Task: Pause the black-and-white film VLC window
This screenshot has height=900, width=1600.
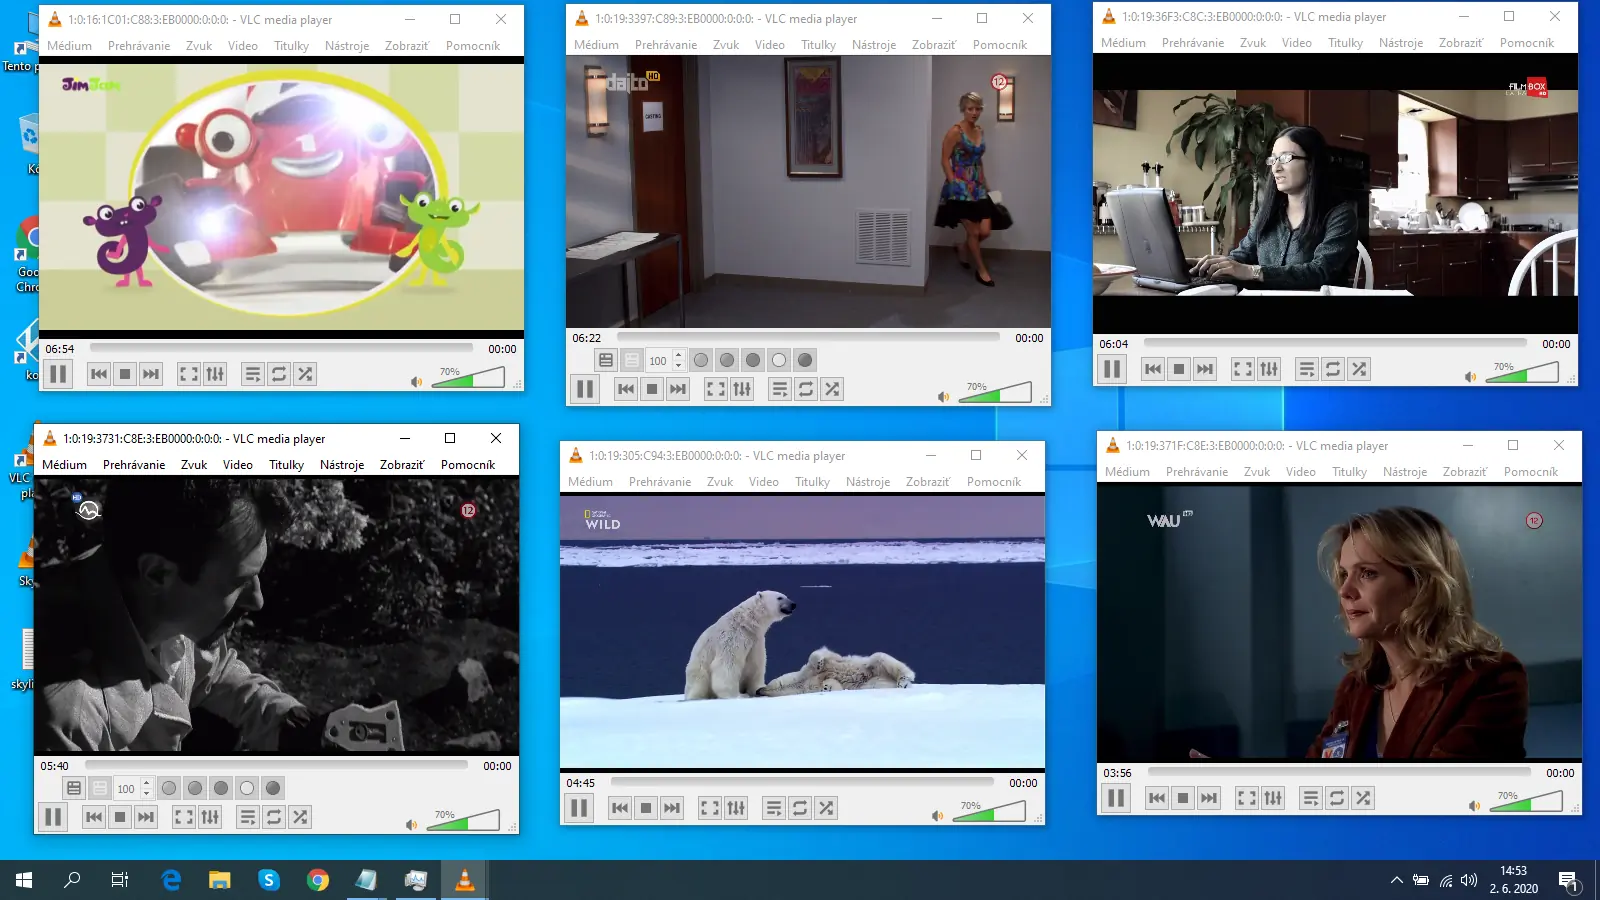Action: point(53,817)
